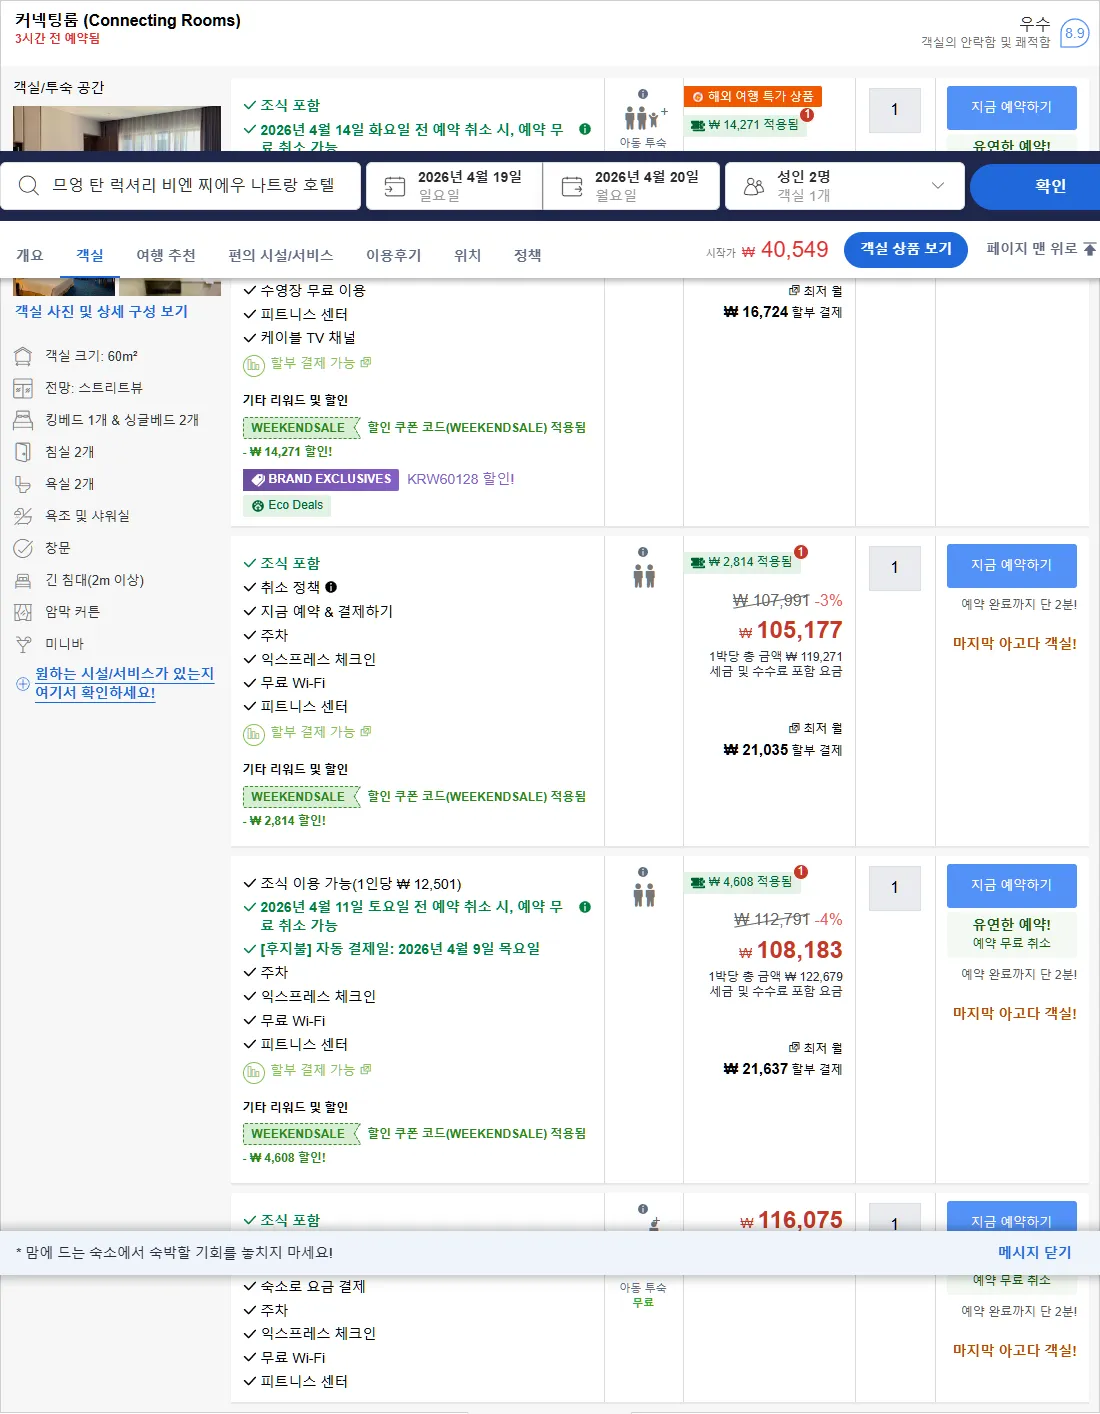
Task: Click WEEKENDSALE coupon tag above ₩4,608 할인
Action: (301, 1134)
